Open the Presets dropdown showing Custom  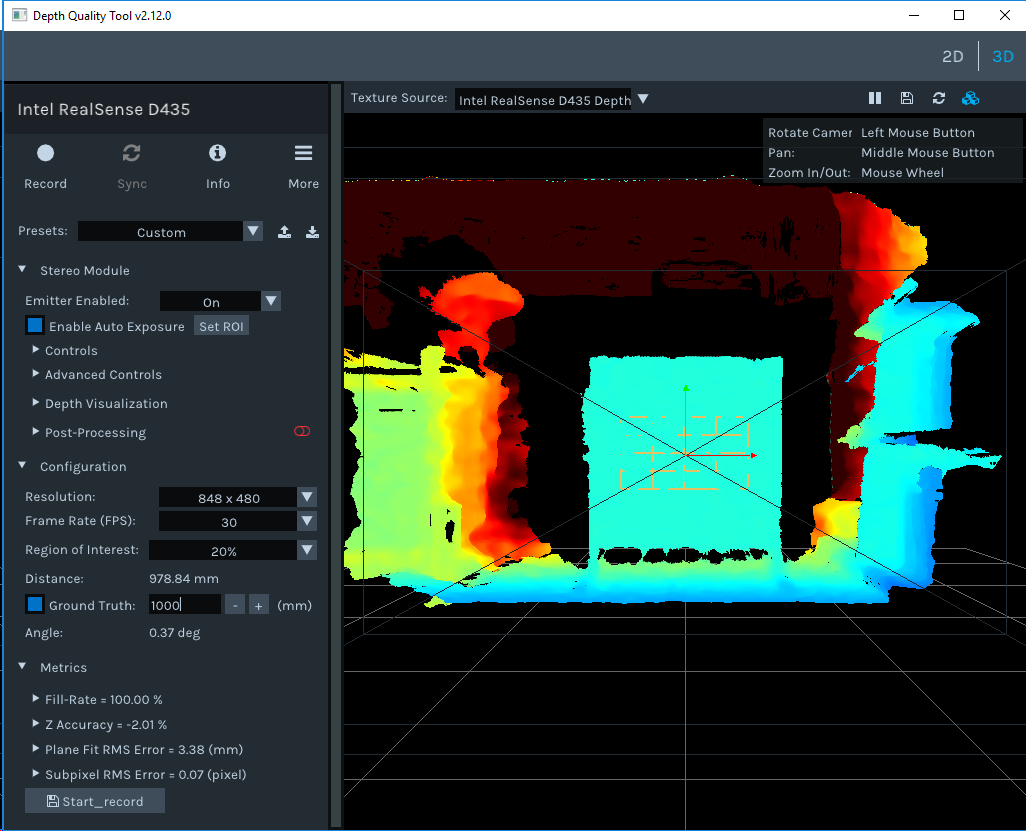pos(170,231)
